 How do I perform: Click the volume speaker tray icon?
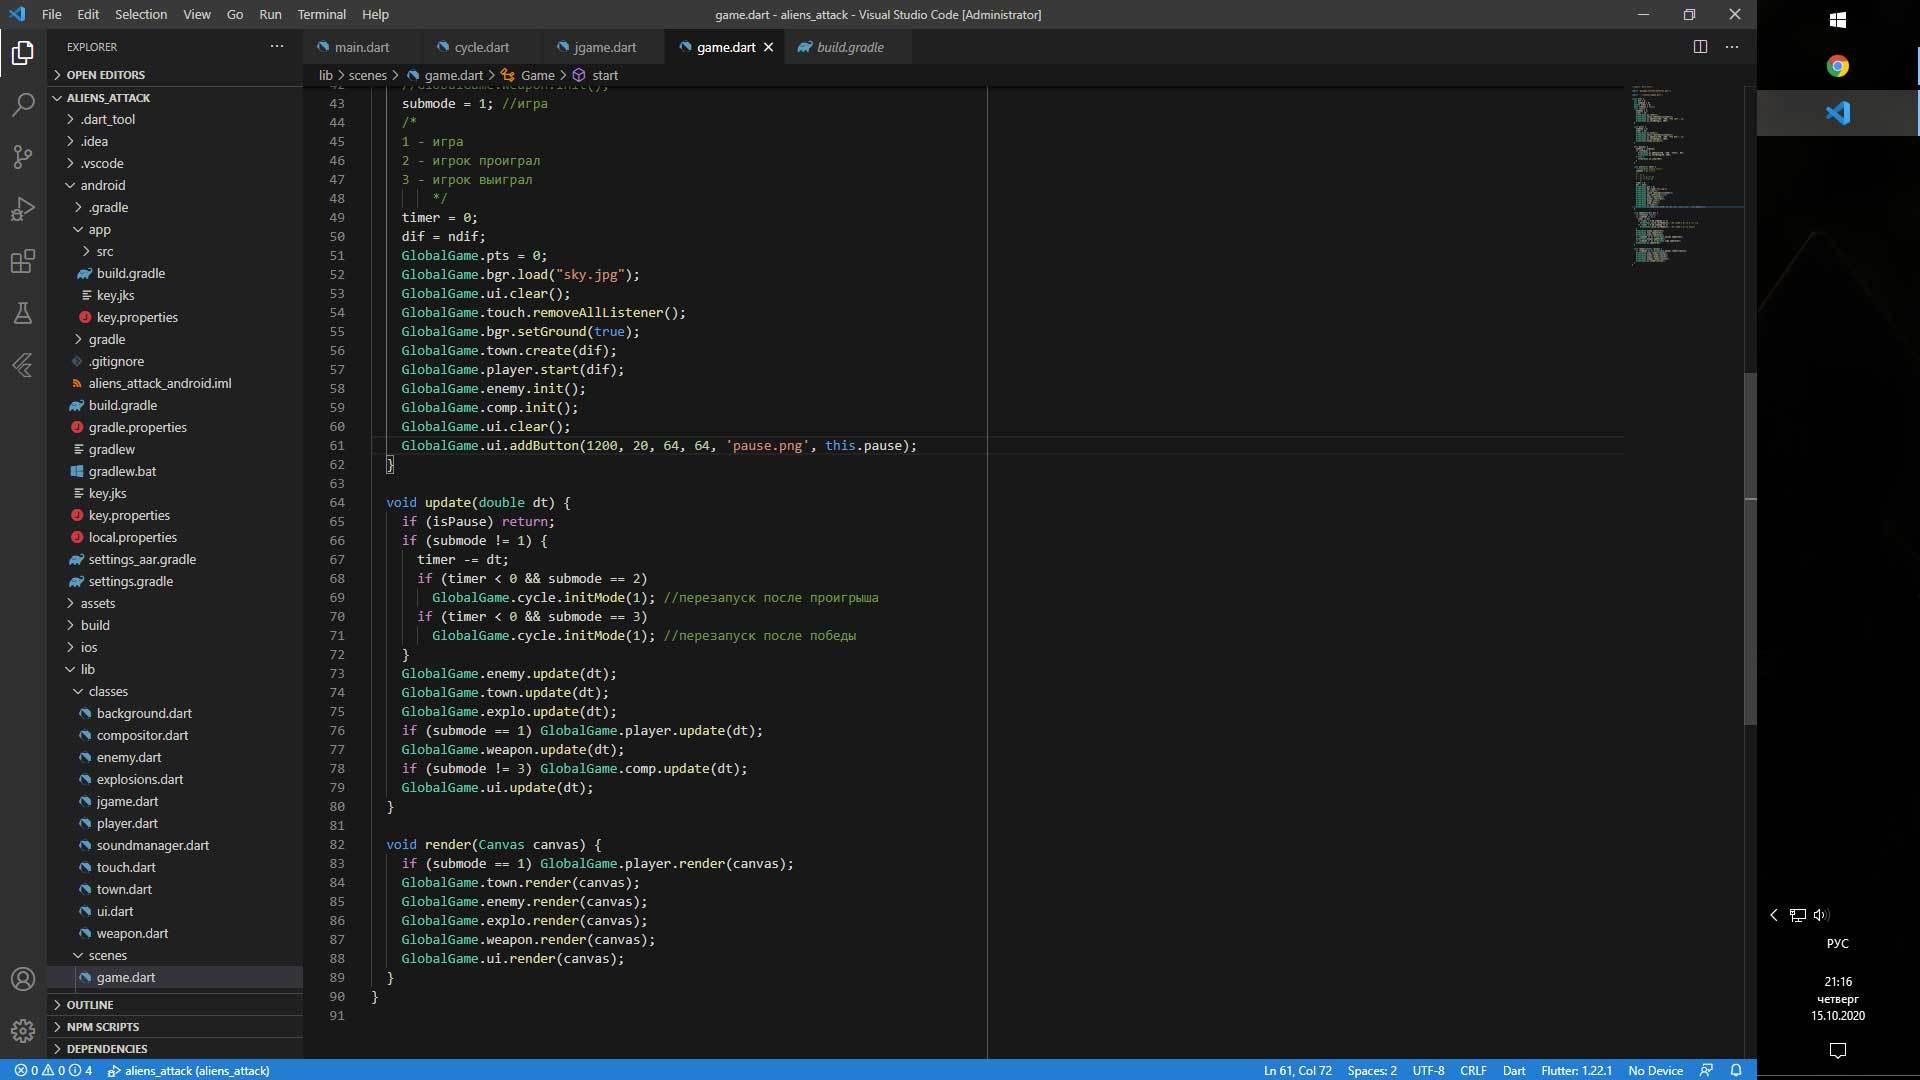pos(1821,915)
